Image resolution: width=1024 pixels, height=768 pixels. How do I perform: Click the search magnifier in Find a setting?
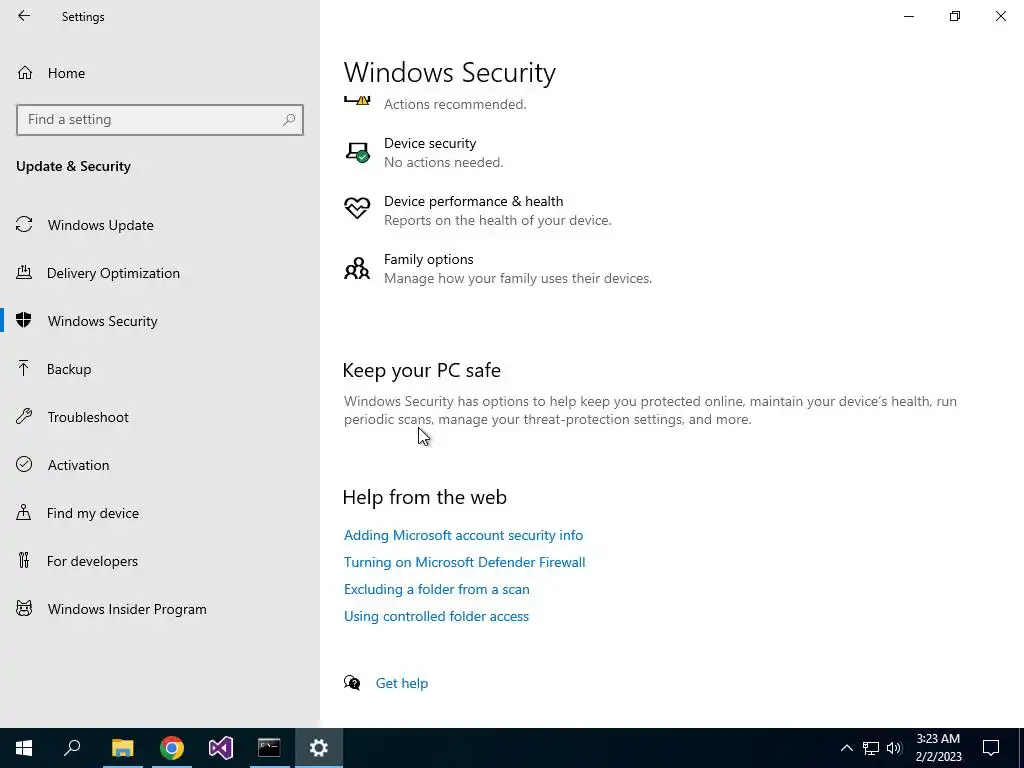pos(289,120)
